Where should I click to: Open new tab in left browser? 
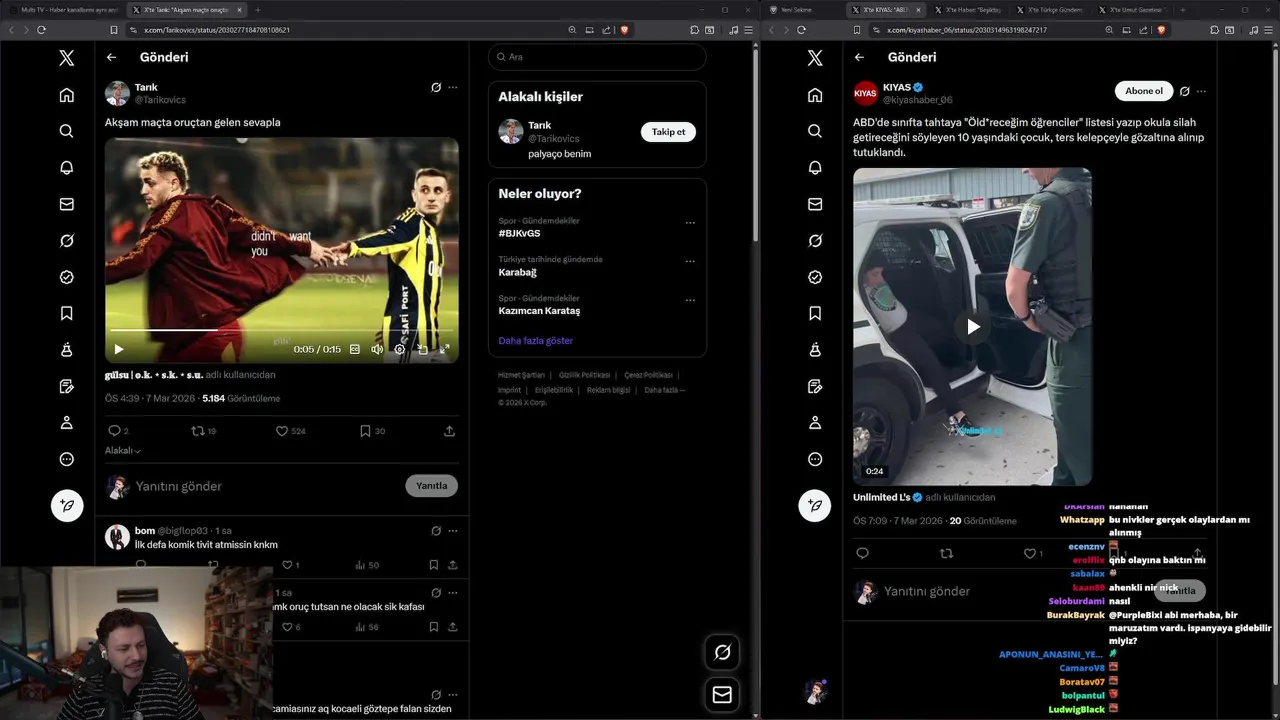tap(258, 10)
